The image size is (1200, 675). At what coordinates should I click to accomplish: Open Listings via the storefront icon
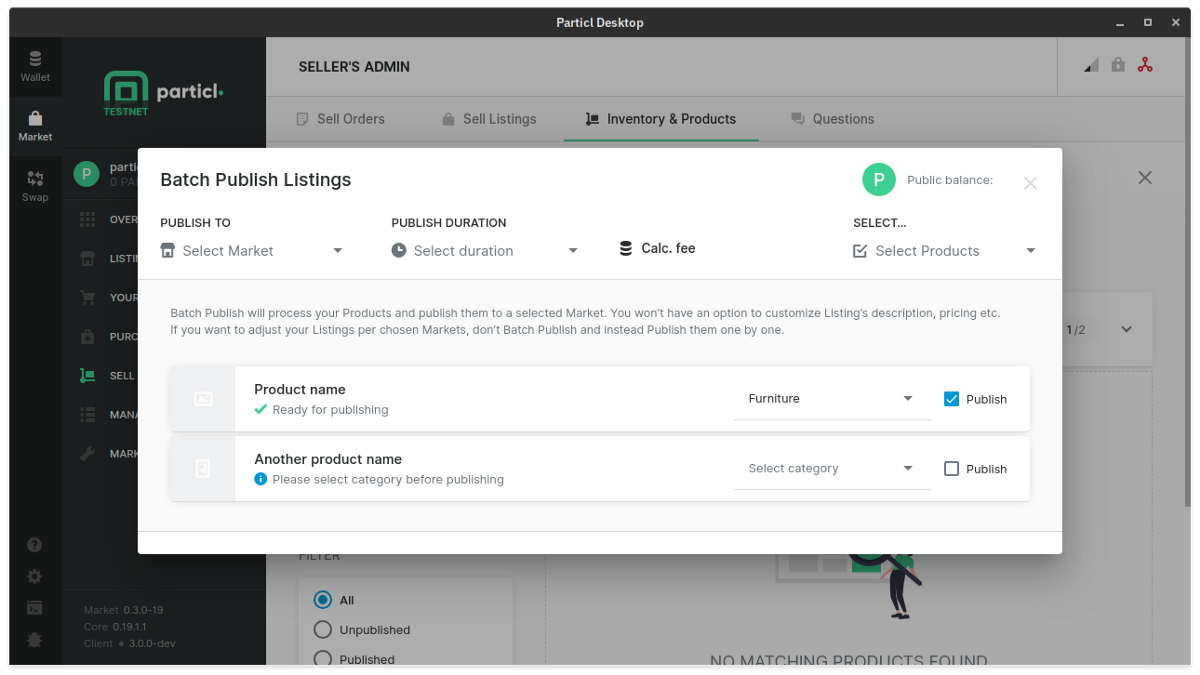[x=88, y=258]
